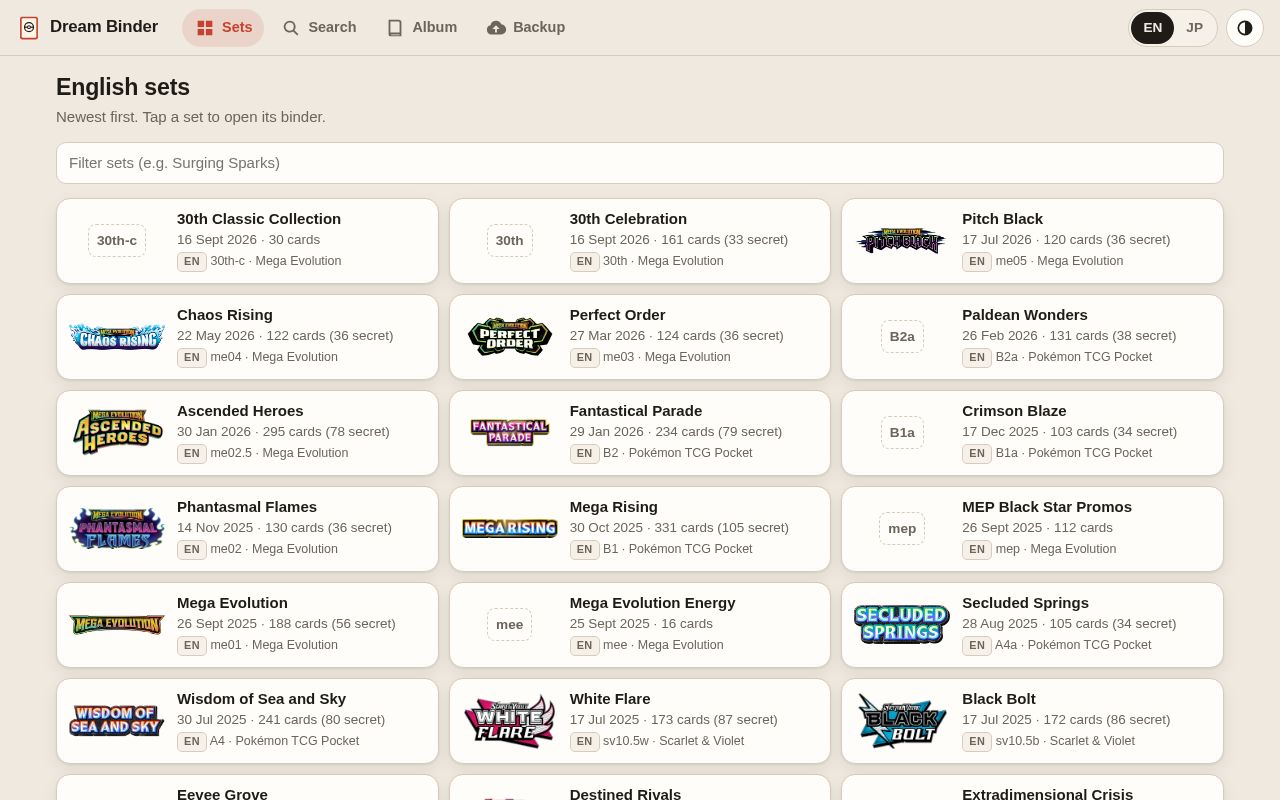Open the Phantasmal Flames set logo
1280x800 pixels.
[x=117, y=529]
